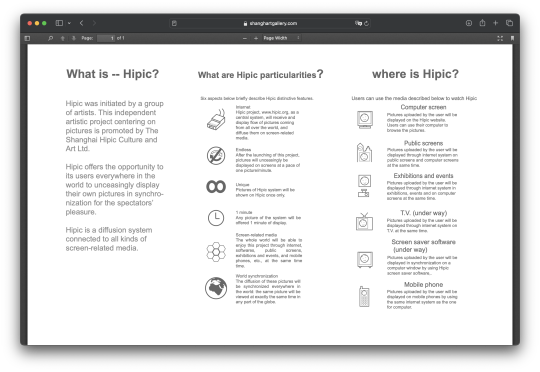Open the PDF find search tool
This screenshot has height=372, width=540.
click(x=51, y=38)
